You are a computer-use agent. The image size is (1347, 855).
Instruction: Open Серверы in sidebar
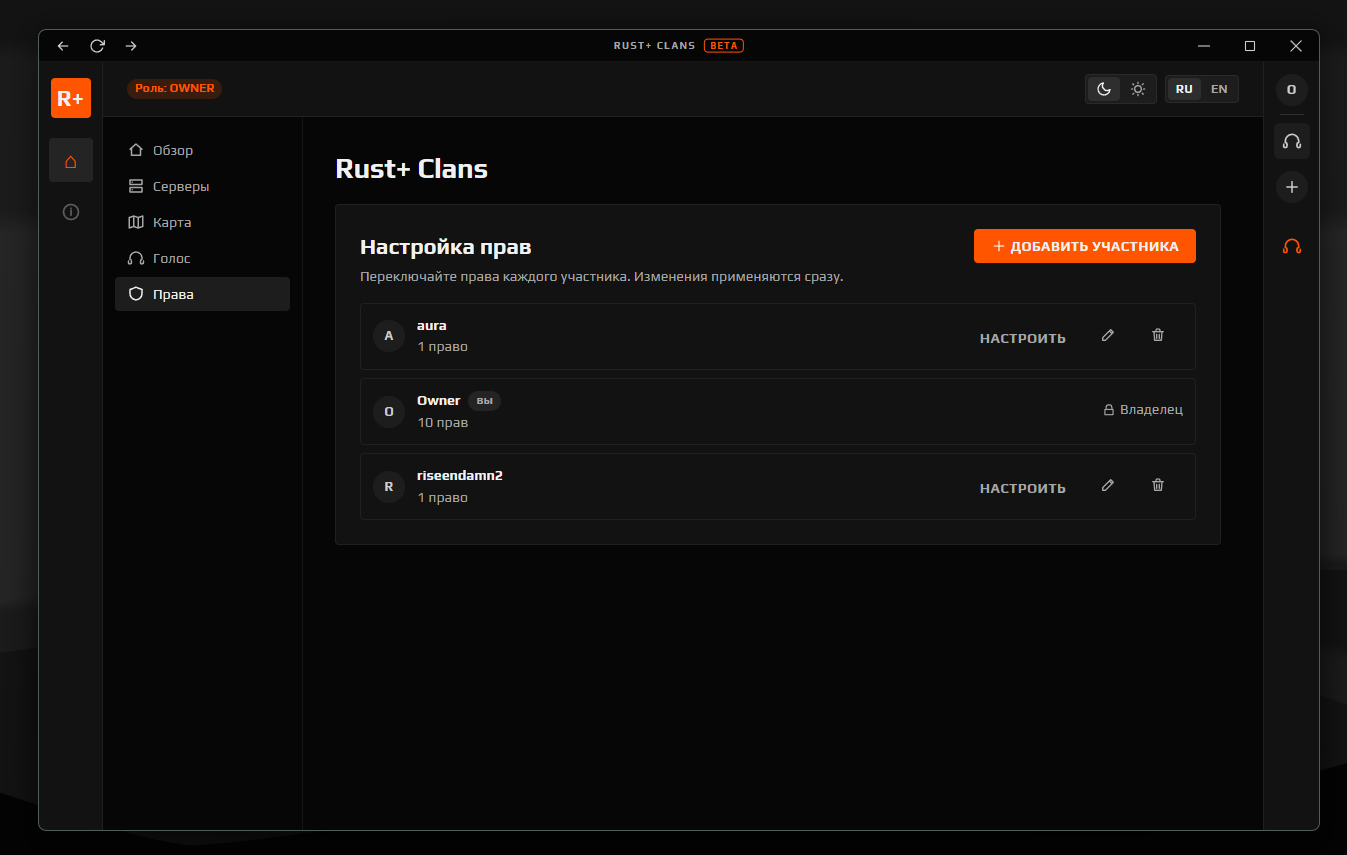tap(202, 186)
